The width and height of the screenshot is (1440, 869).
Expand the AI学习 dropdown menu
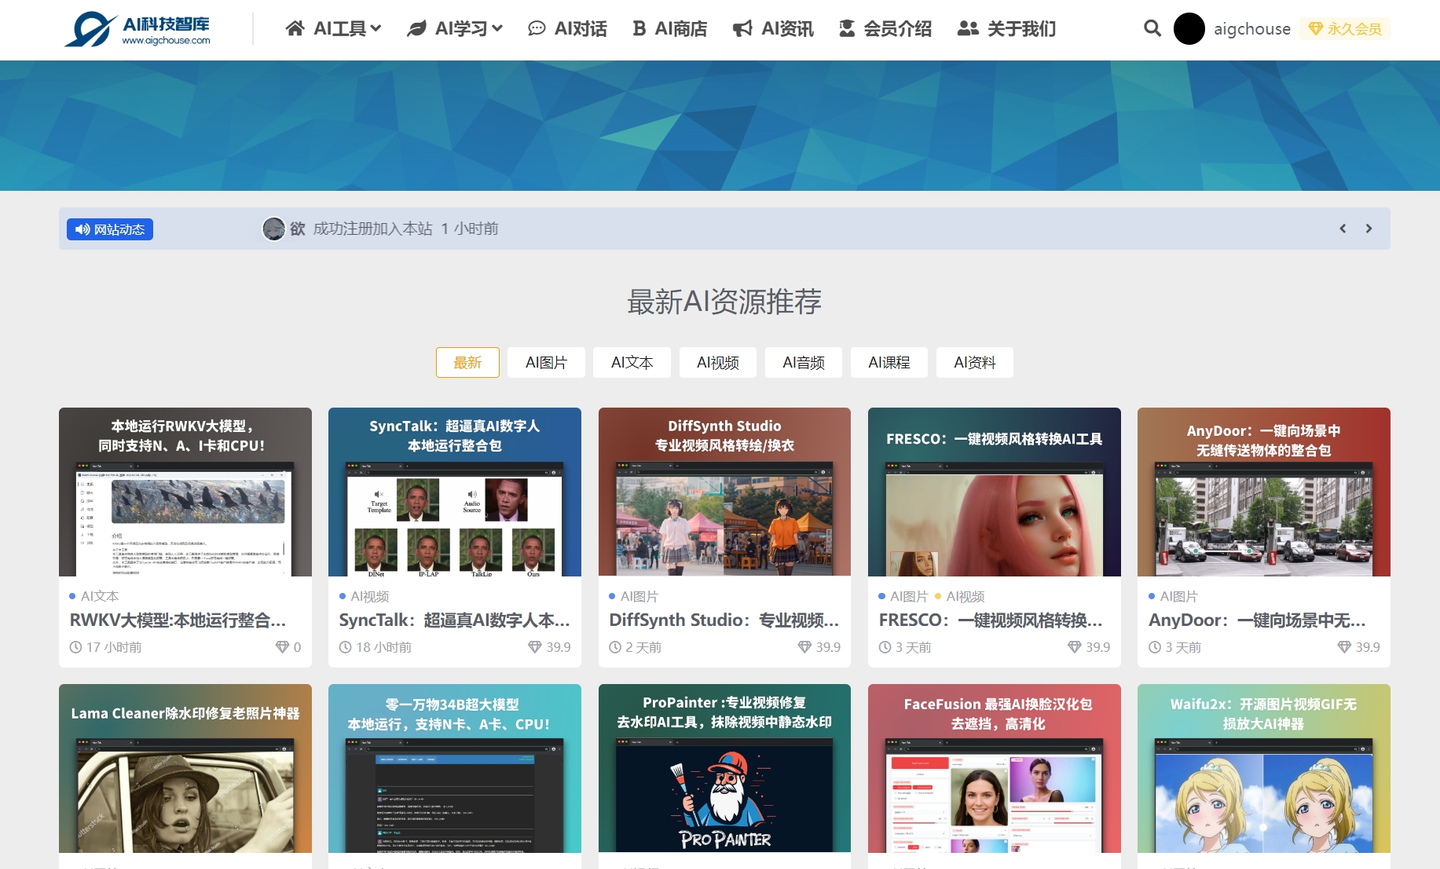455,29
